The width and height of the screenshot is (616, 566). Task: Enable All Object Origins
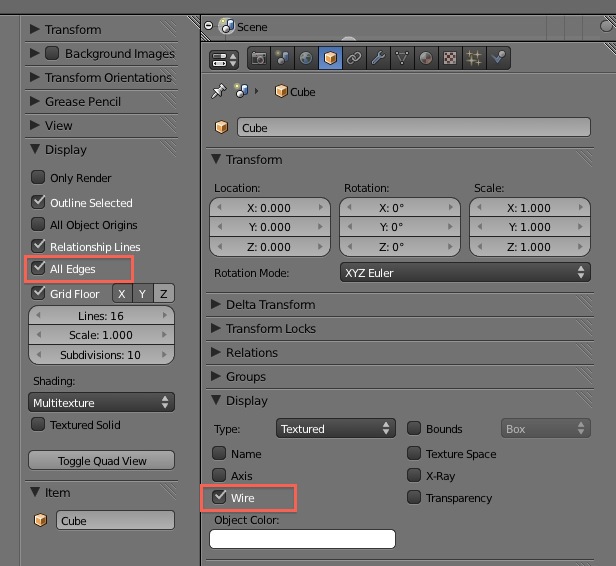(38, 224)
